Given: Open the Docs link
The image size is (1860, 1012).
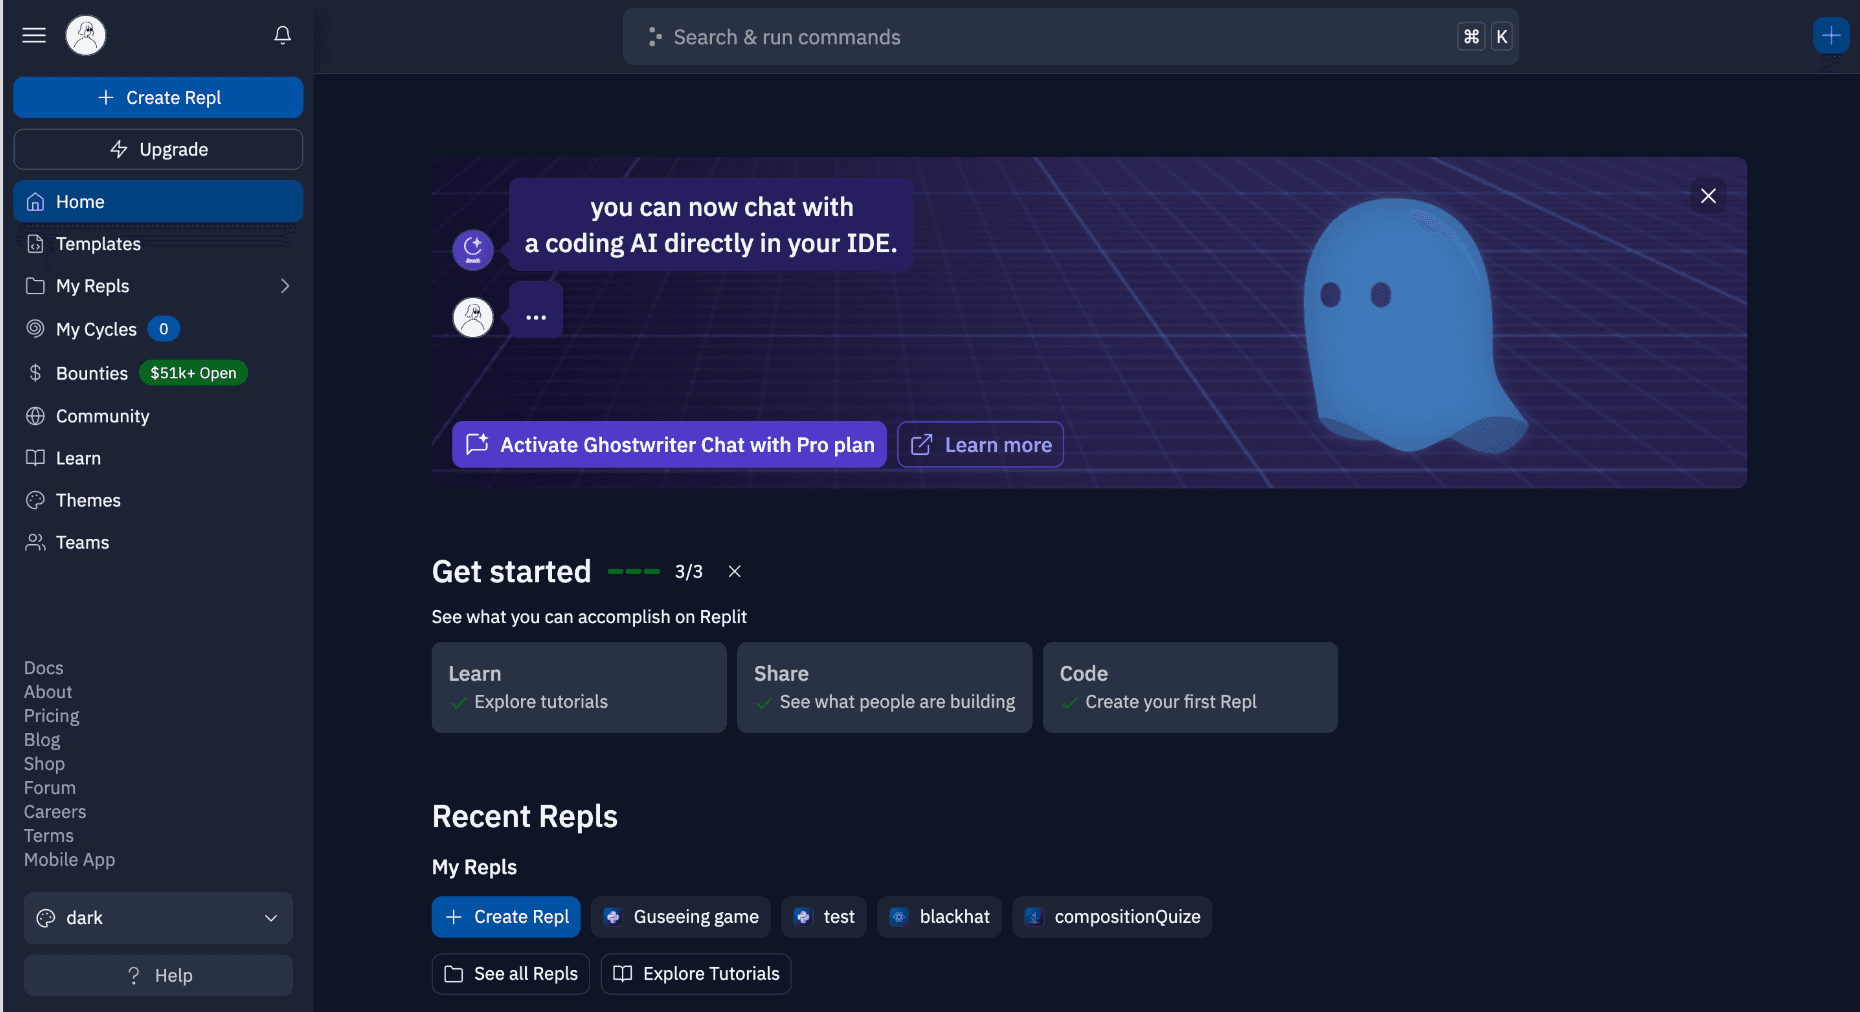Looking at the screenshot, I should coord(44,668).
